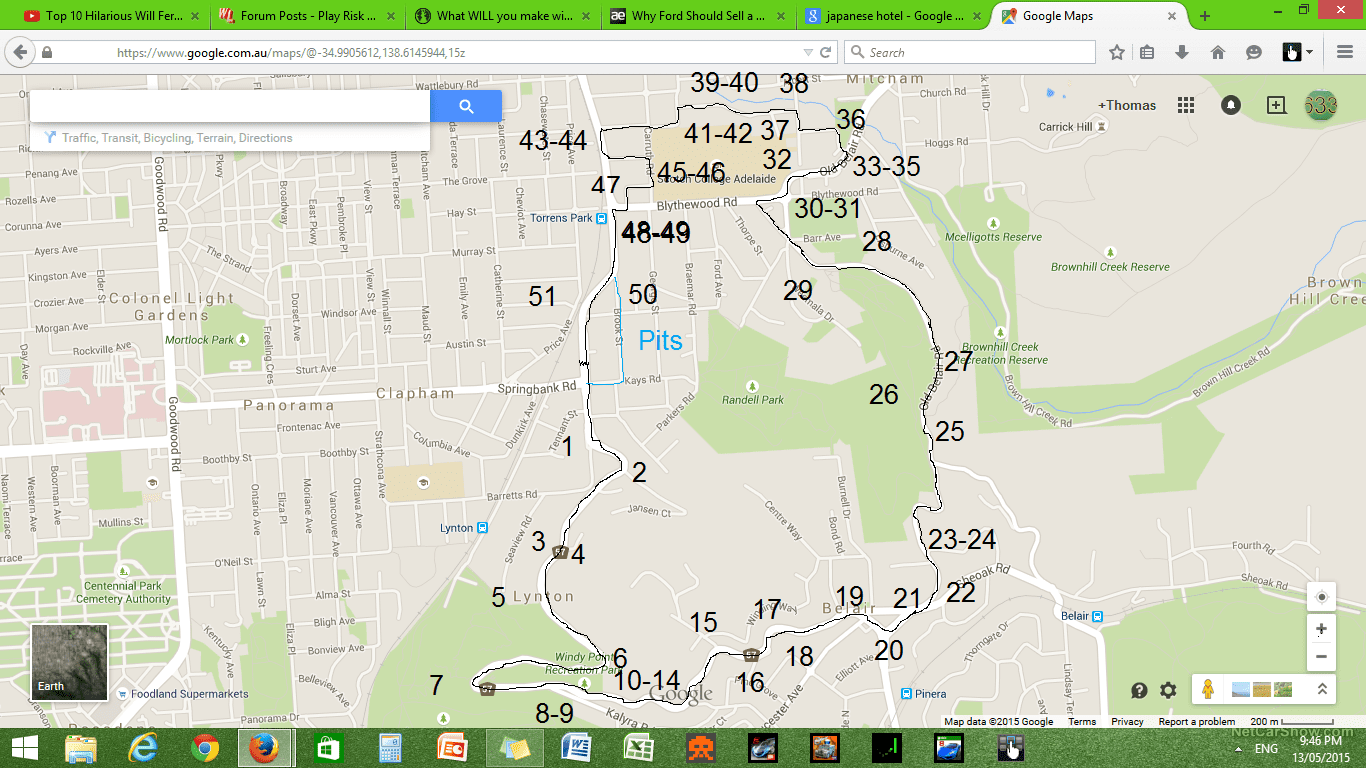Reload the page with the refresh icon
Screen dimensions: 1366x768
pos(826,53)
